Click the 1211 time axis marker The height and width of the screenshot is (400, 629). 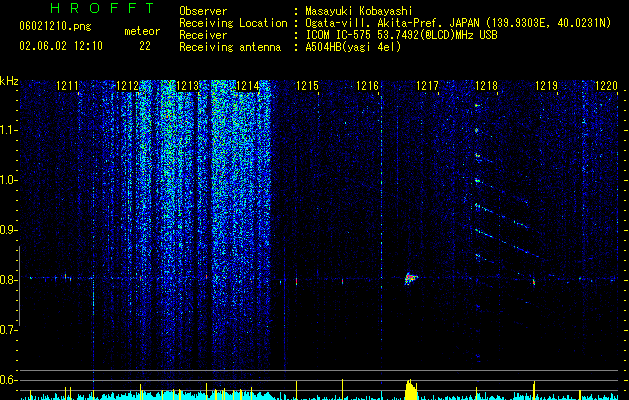point(67,85)
